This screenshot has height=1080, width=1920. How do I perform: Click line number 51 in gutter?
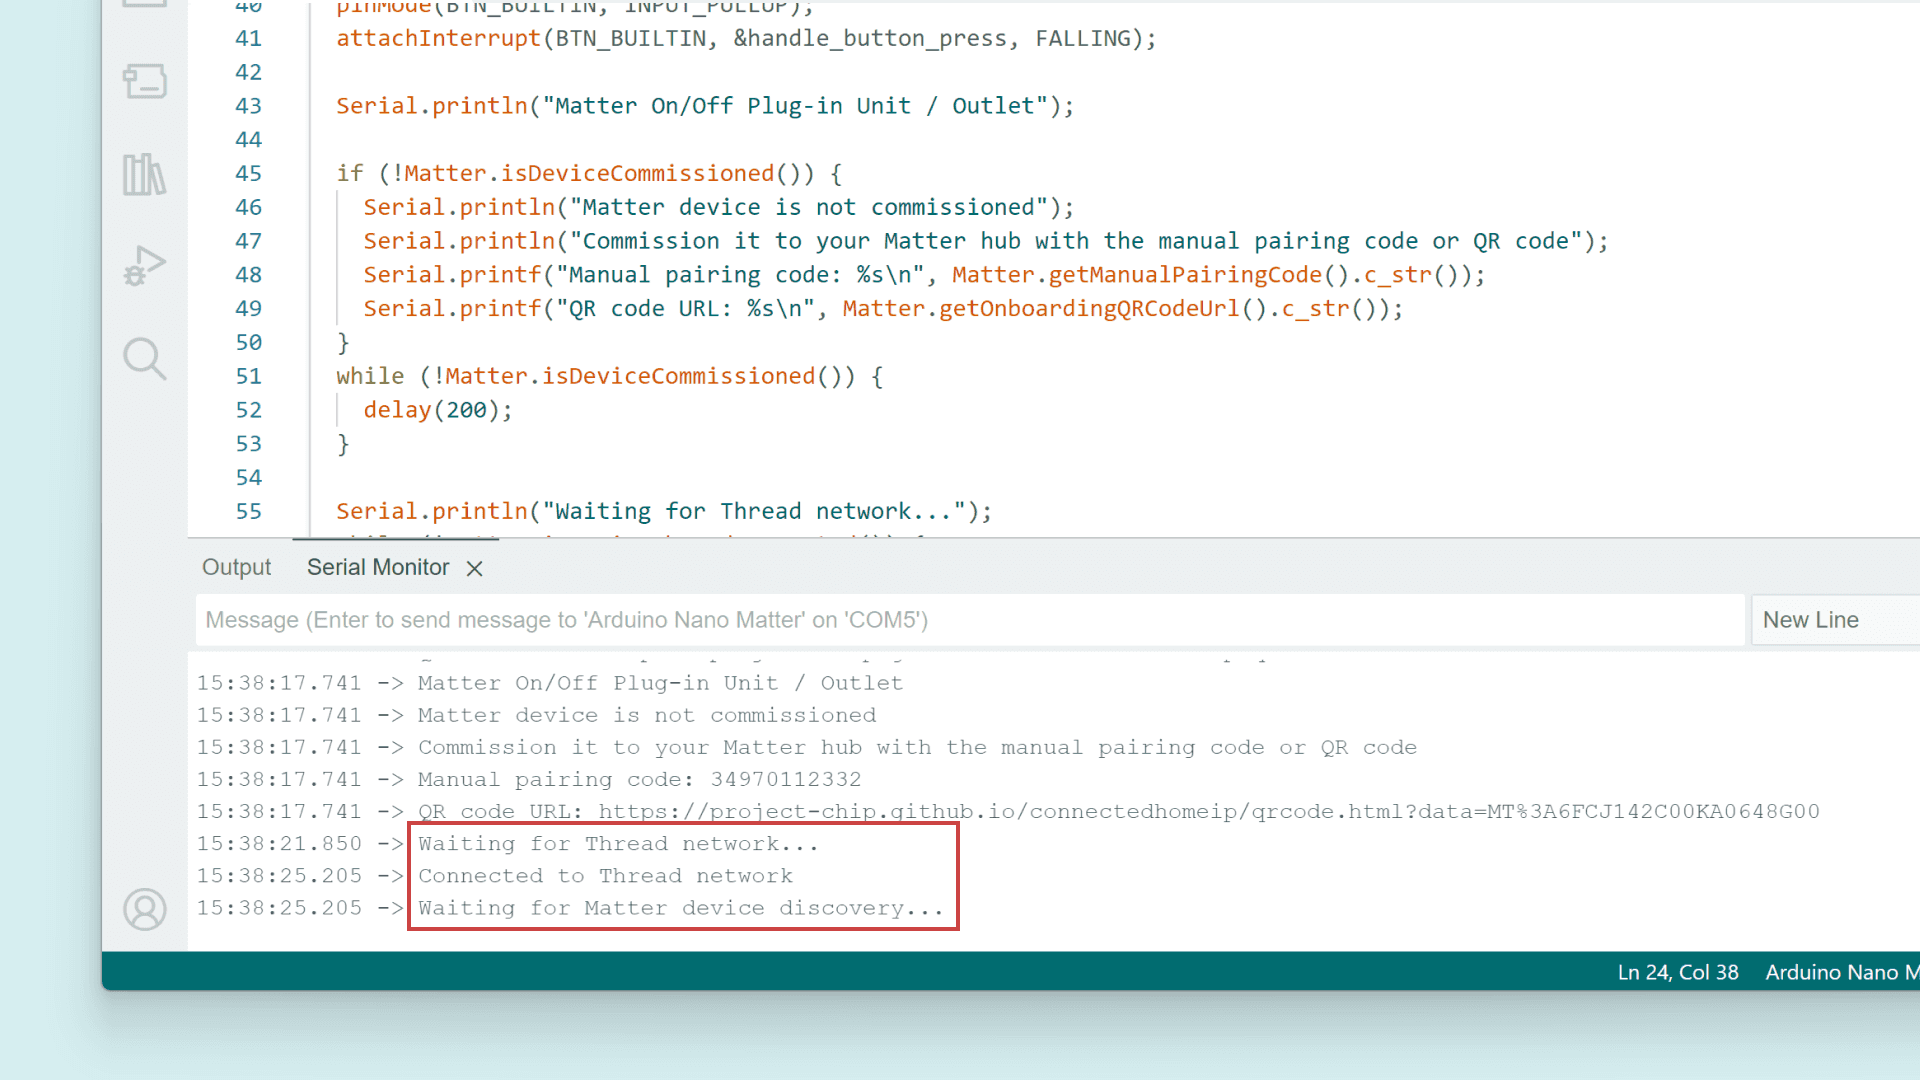point(248,376)
